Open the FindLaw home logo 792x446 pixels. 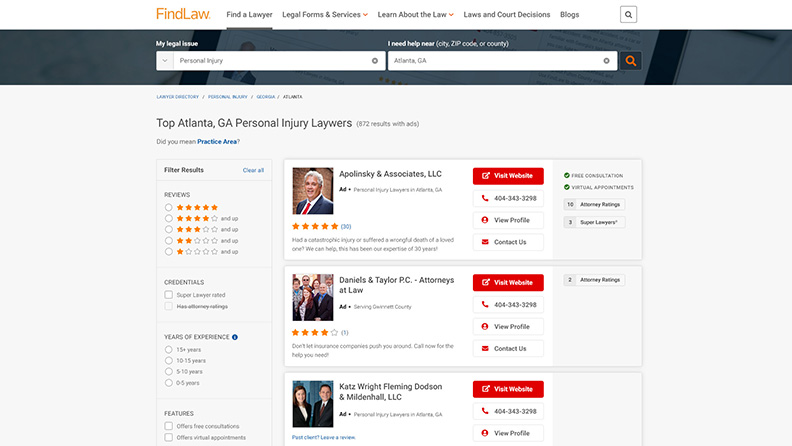pyautogui.click(x=183, y=14)
